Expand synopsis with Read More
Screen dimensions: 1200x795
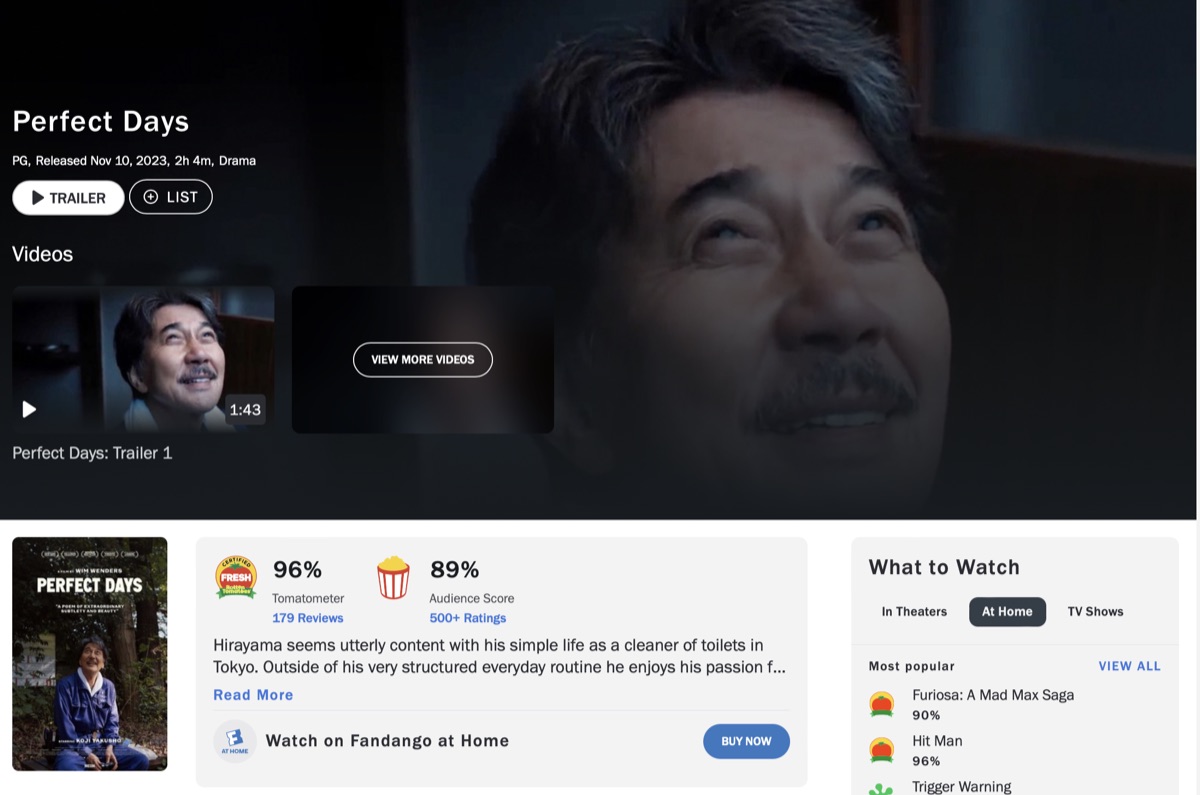[253, 695]
